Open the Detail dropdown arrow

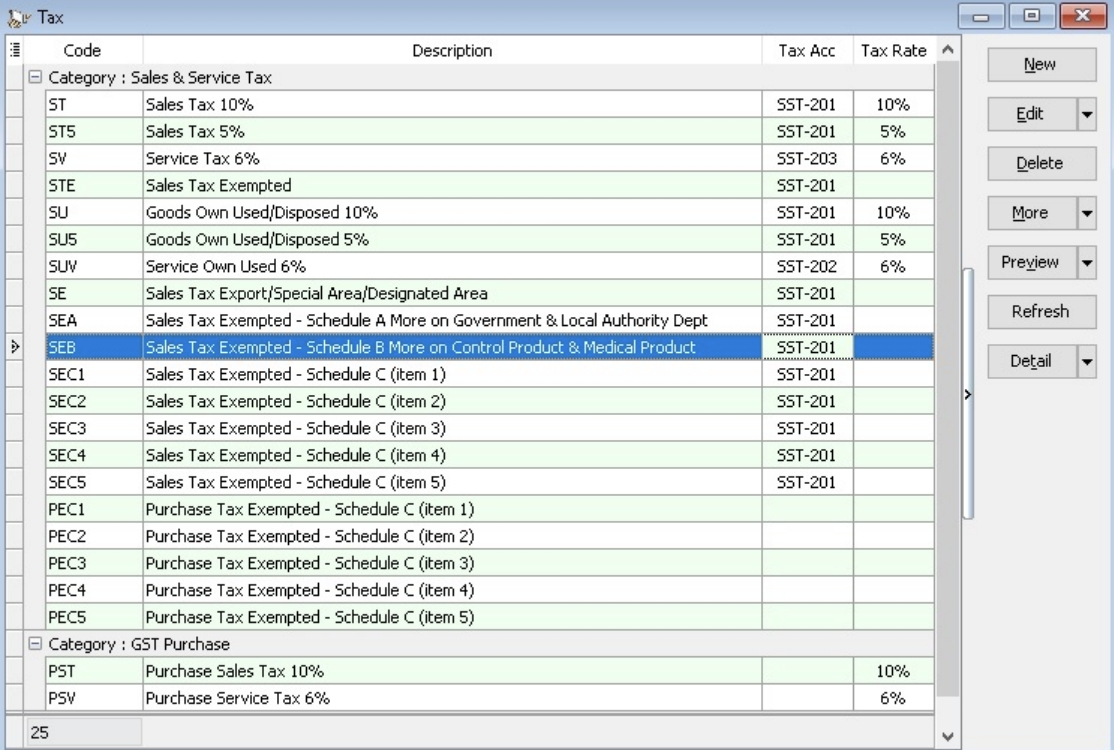[1087, 361]
